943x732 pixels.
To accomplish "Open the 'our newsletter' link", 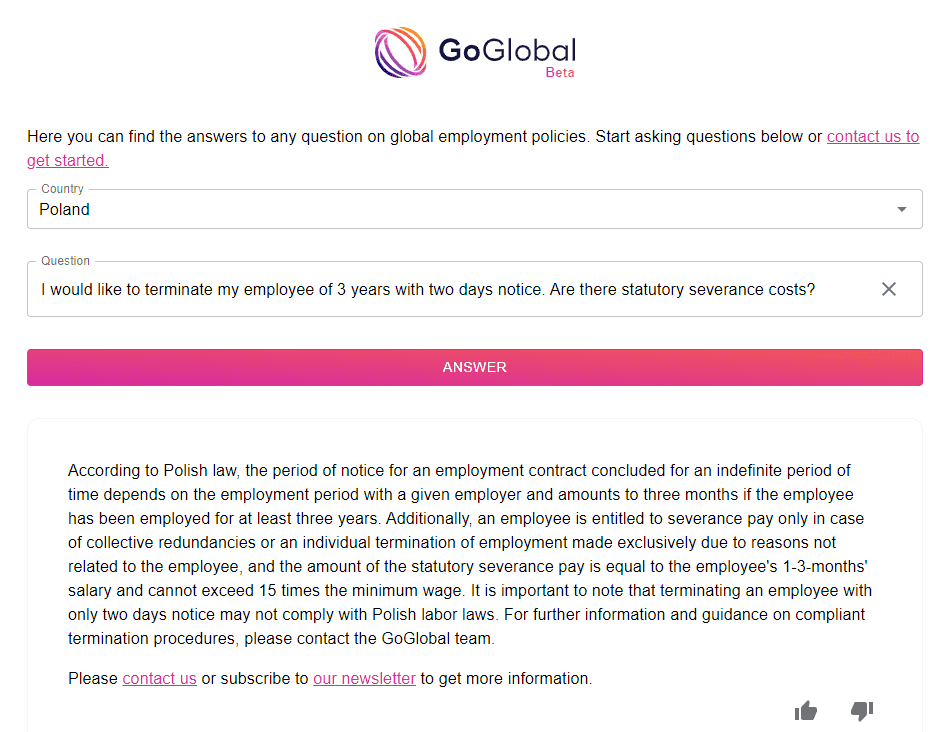I will tap(364, 678).
